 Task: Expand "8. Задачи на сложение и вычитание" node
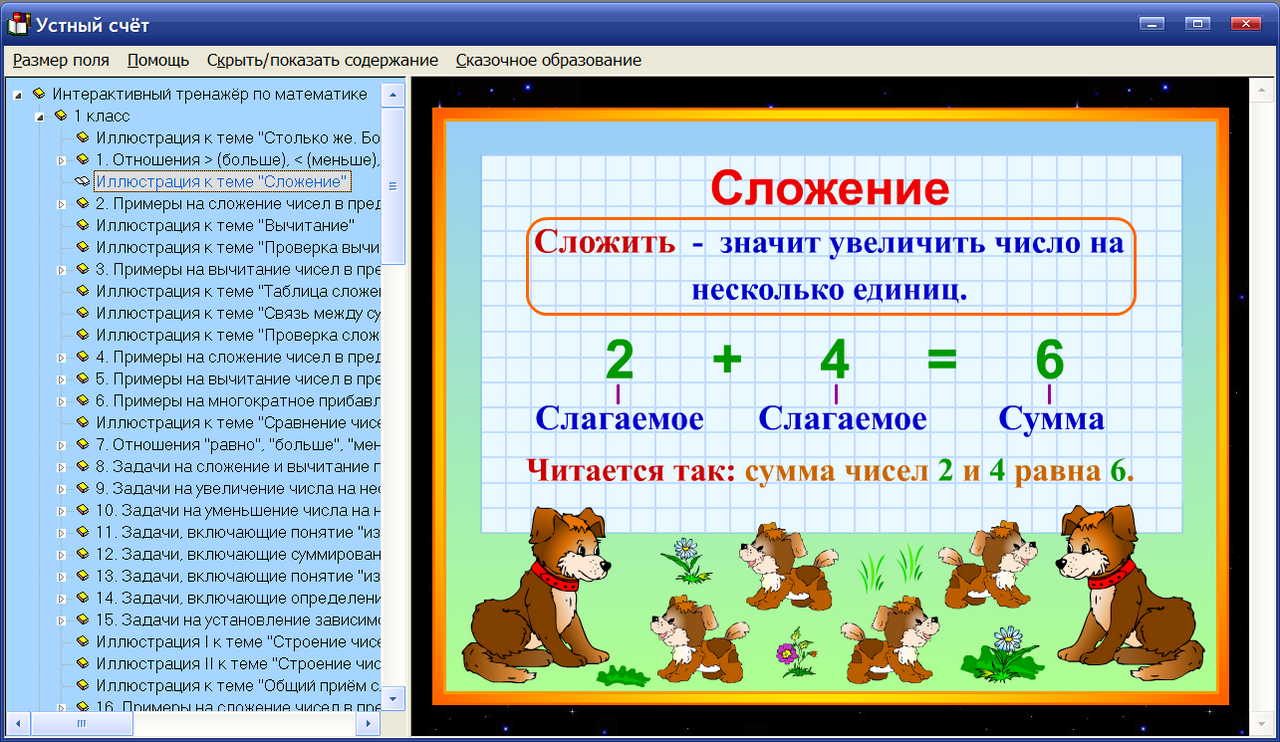click(62, 467)
